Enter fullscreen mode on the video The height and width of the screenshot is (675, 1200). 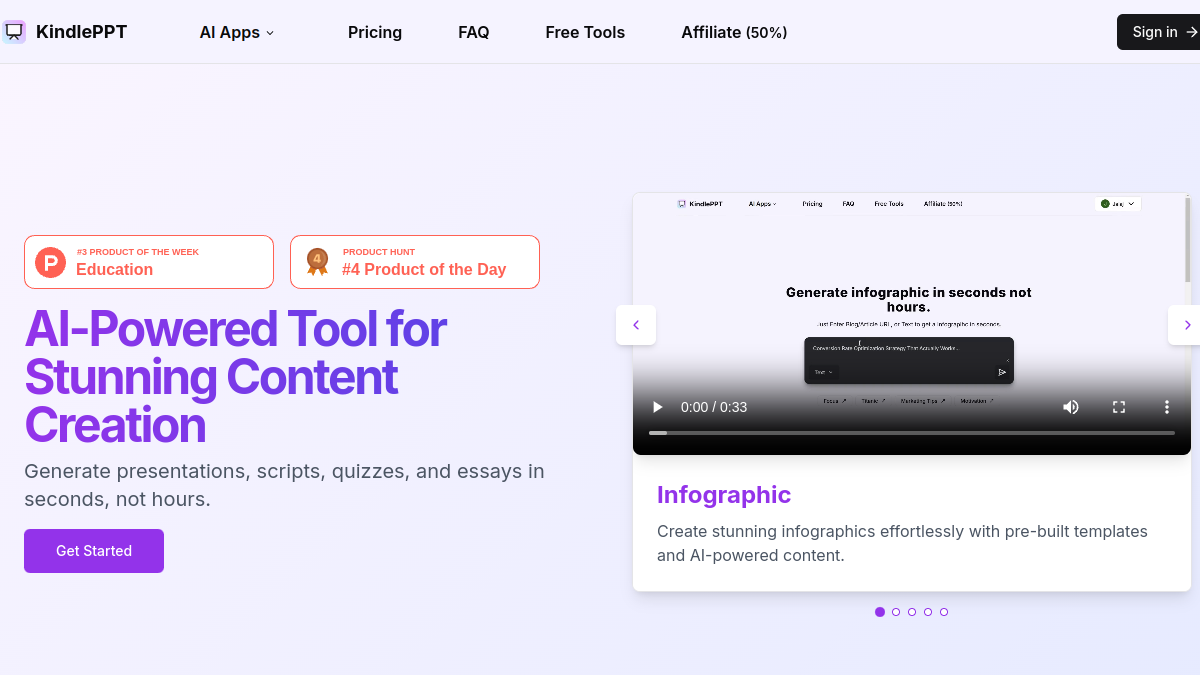click(x=1119, y=407)
